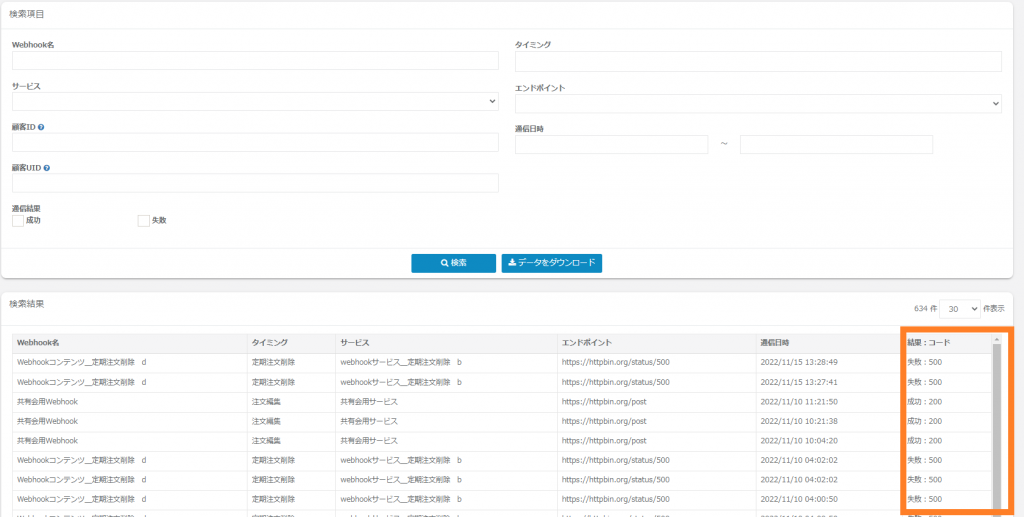Select the row dated 2022/11/15 13:28:49

(500, 362)
